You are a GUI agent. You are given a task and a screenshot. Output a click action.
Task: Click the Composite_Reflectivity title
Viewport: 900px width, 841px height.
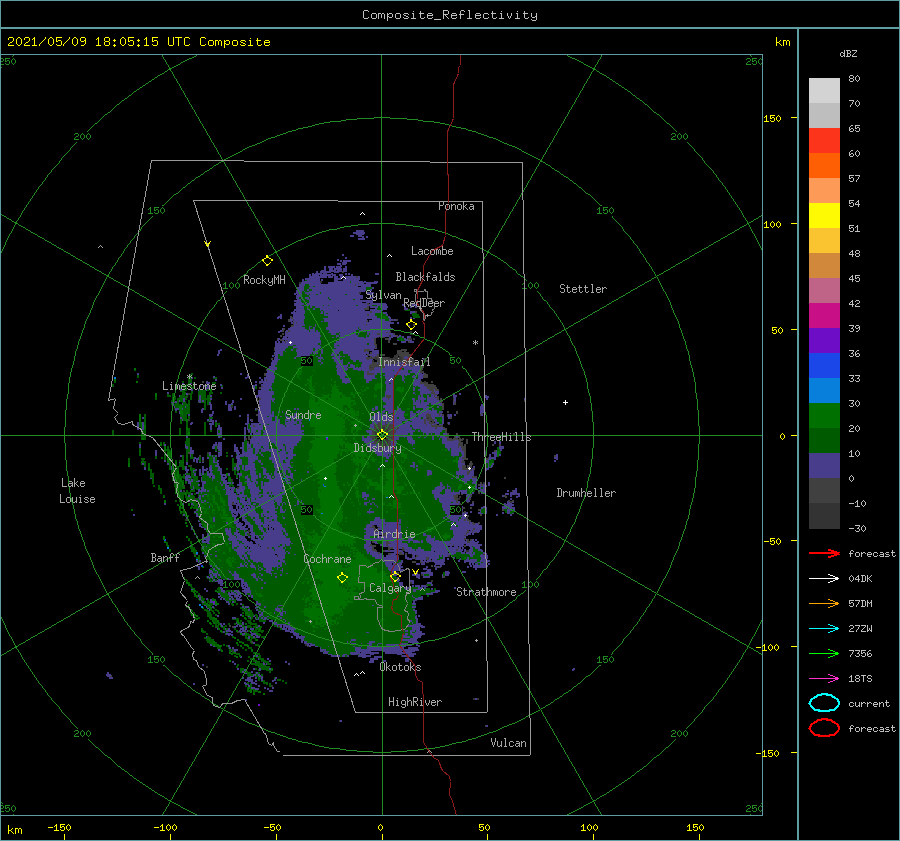tap(450, 15)
